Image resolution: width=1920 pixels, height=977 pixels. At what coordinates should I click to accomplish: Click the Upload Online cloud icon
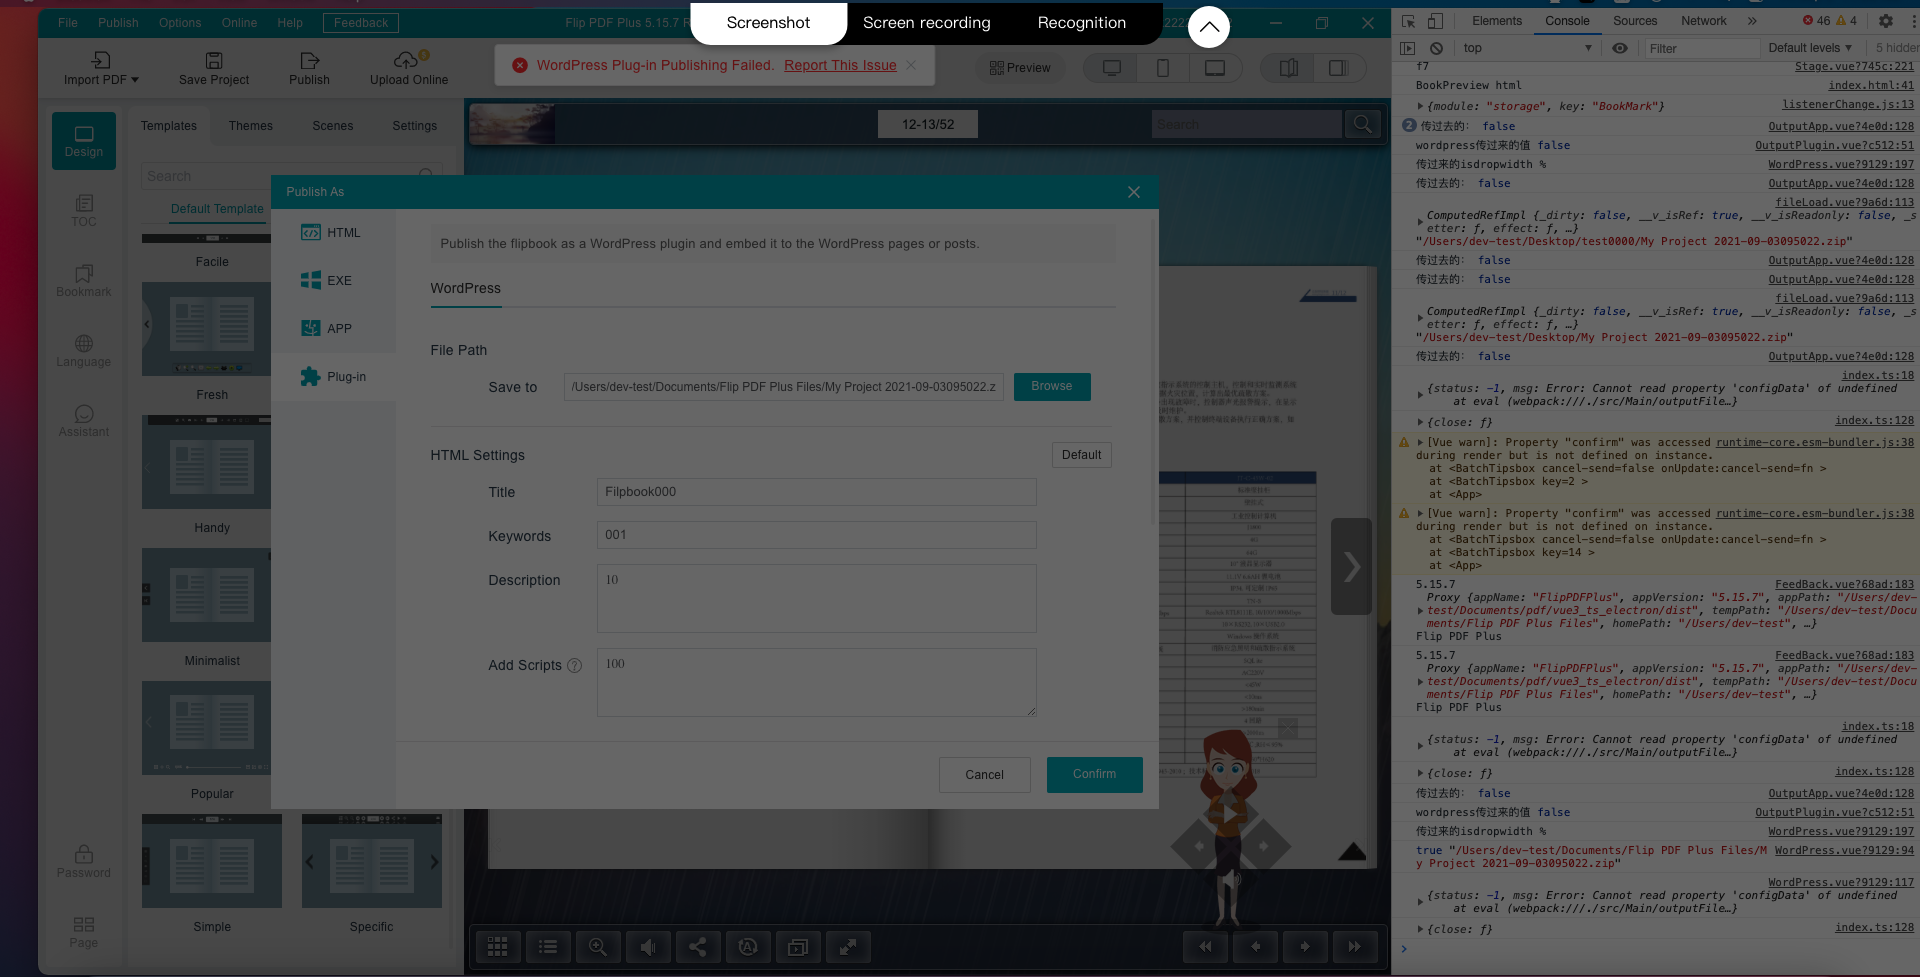point(407,61)
